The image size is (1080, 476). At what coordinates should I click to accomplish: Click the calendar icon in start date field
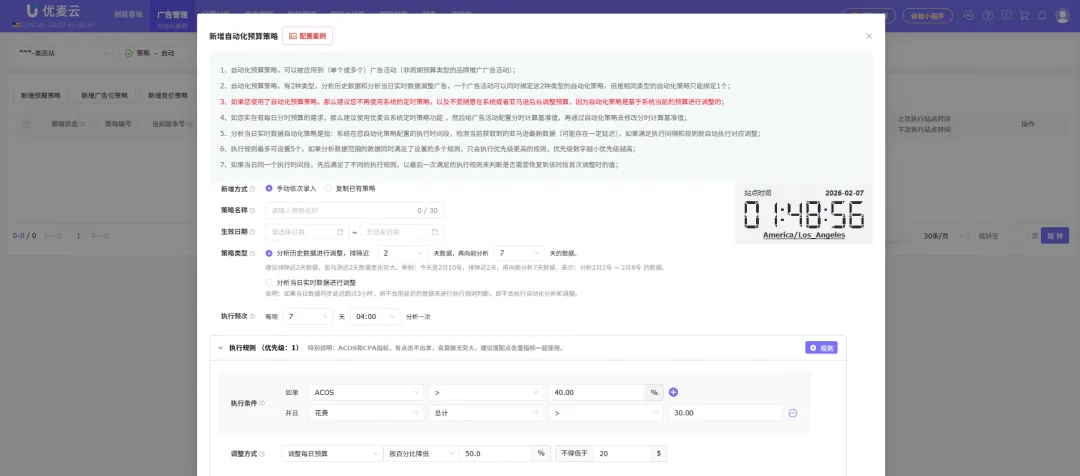point(340,232)
